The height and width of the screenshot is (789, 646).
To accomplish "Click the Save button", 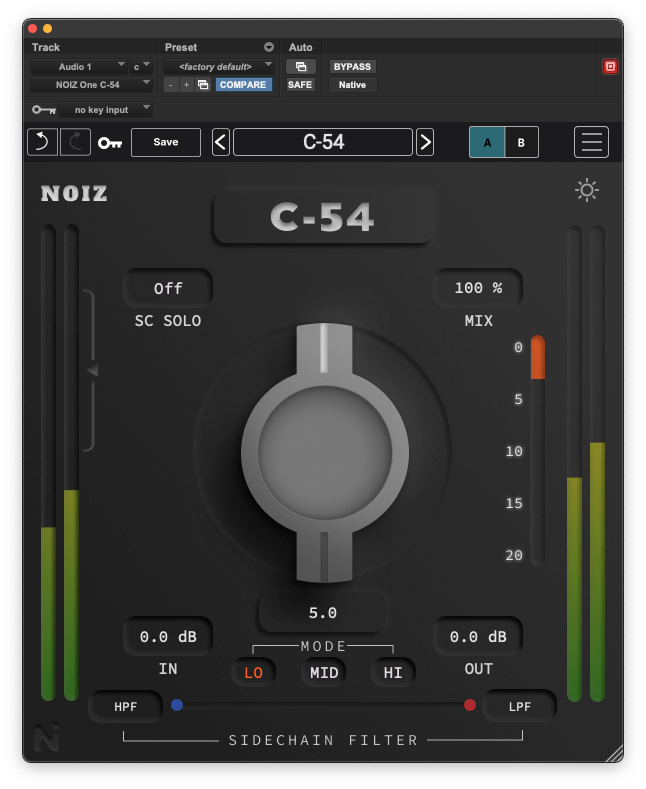I will [x=166, y=142].
